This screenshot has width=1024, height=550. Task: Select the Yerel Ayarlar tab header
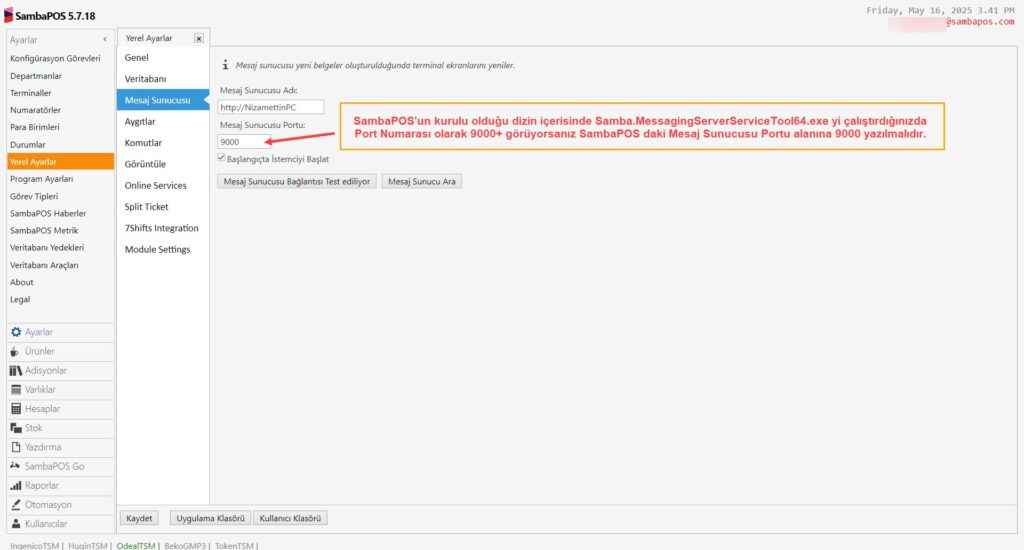point(149,39)
